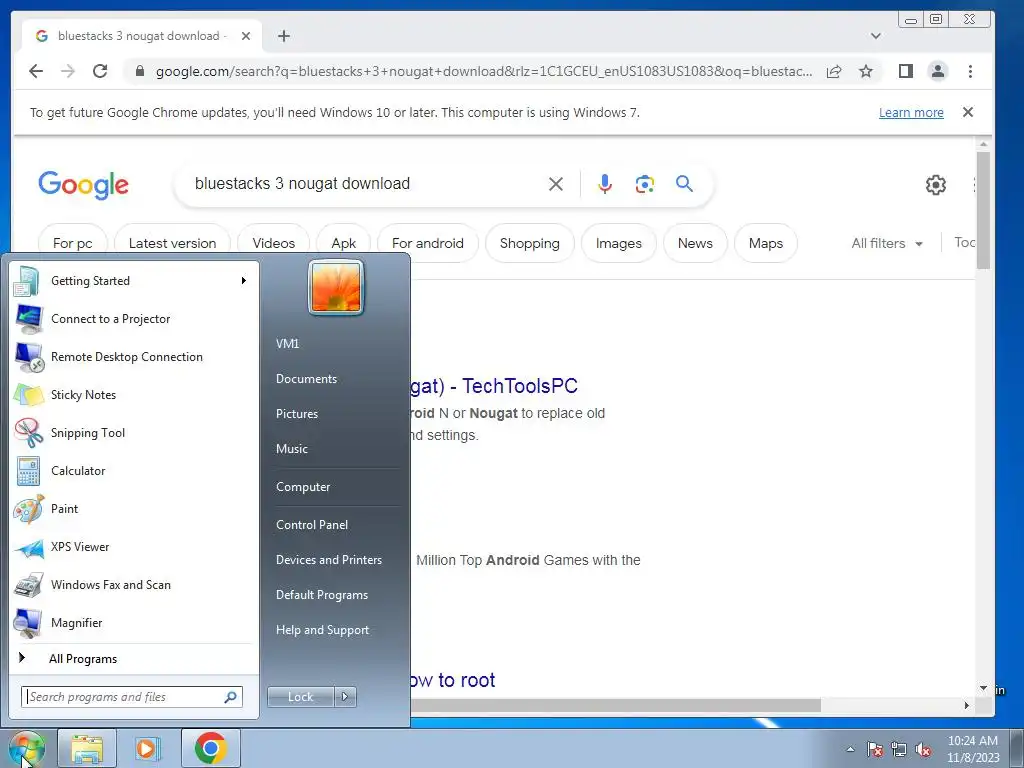
Task: Click Chrome icon in taskbar
Action: click(210, 748)
